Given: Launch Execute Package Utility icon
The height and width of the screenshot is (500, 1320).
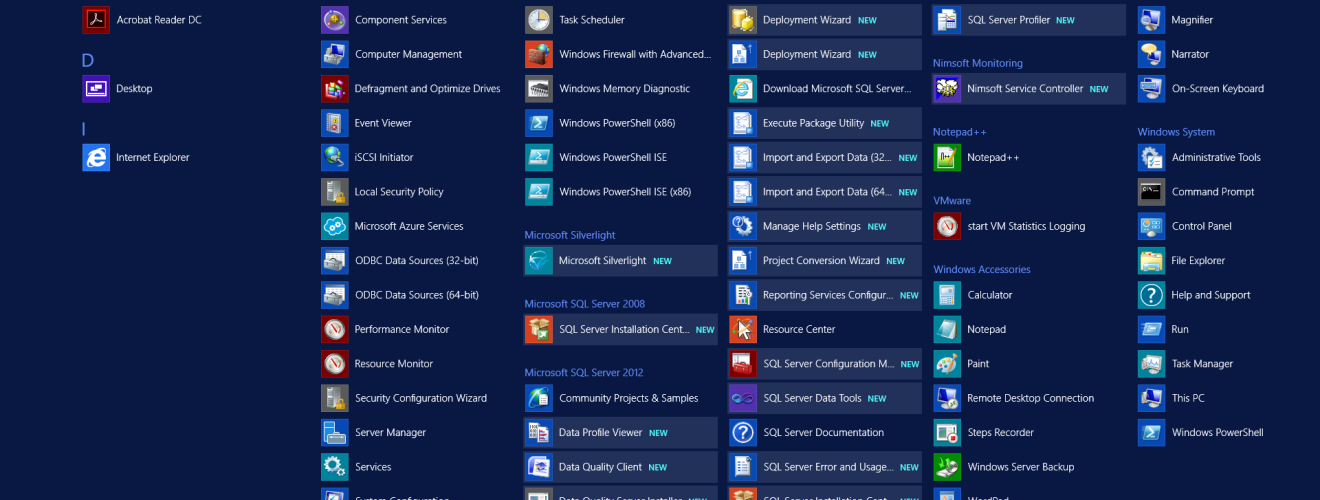Looking at the screenshot, I should click(743, 123).
